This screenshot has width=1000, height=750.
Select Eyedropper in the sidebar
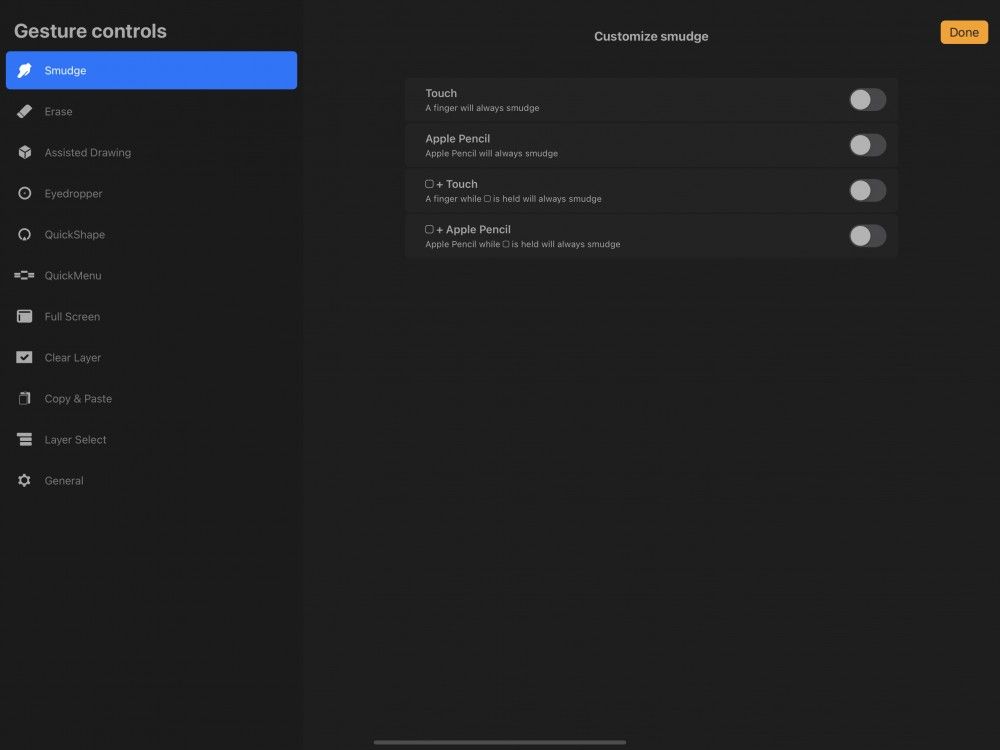click(x=151, y=193)
